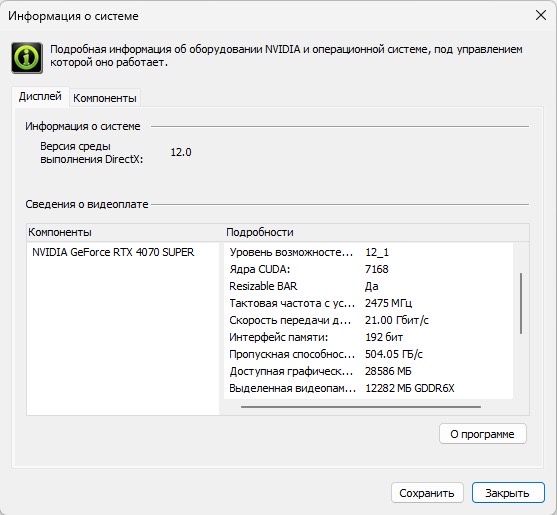Click the green NVIDIA info icon

27,58
